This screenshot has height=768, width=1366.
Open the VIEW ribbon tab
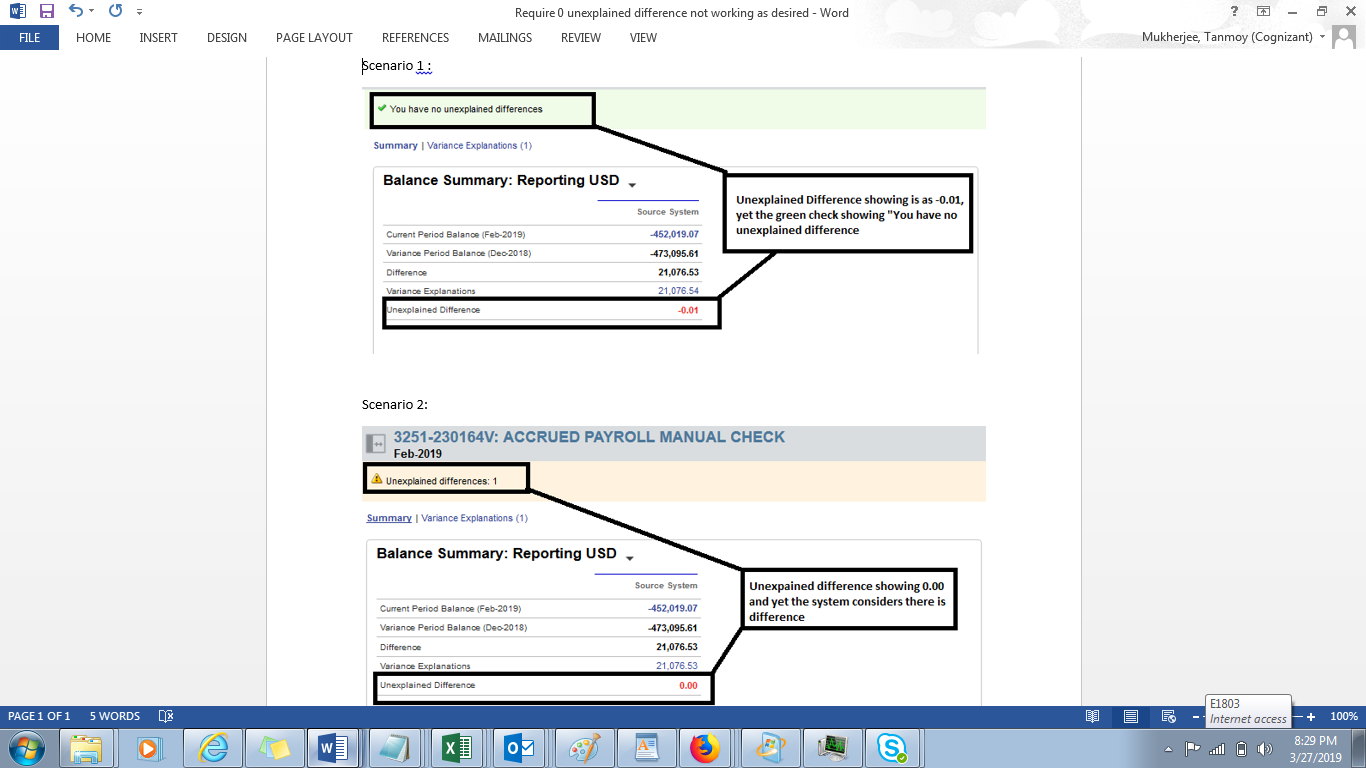tap(643, 38)
